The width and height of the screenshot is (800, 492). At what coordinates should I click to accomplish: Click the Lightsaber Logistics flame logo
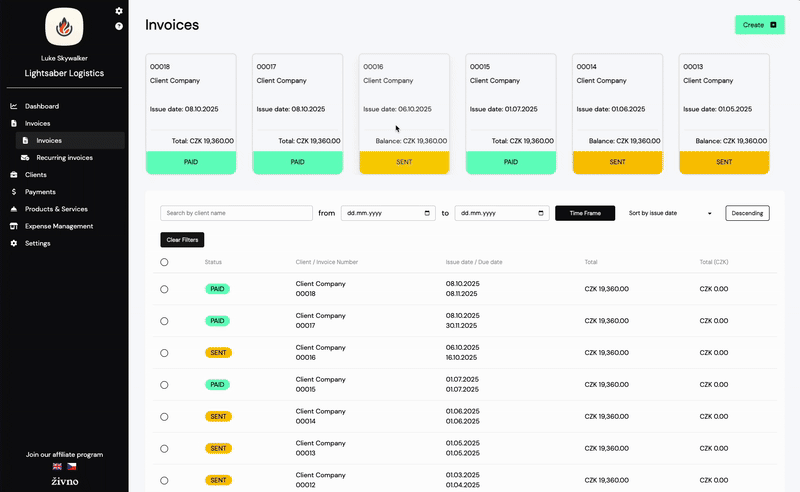(x=64, y=26)
